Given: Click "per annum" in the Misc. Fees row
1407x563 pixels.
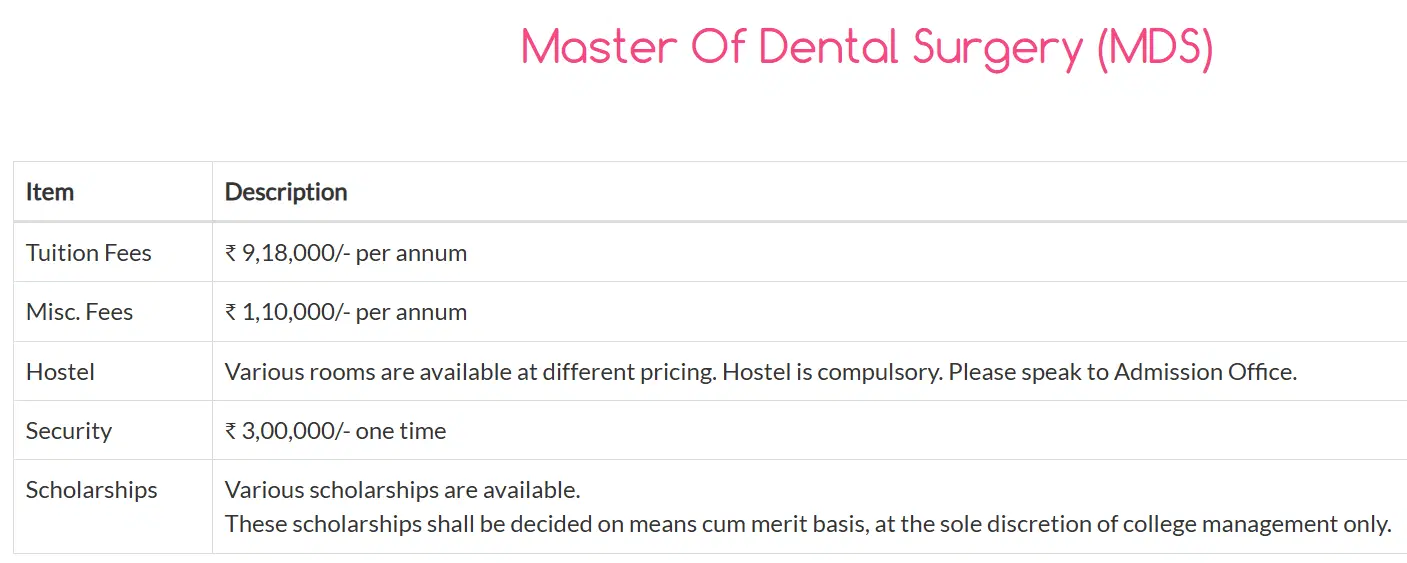Looking at the screenshot, I should pos(411,312).
